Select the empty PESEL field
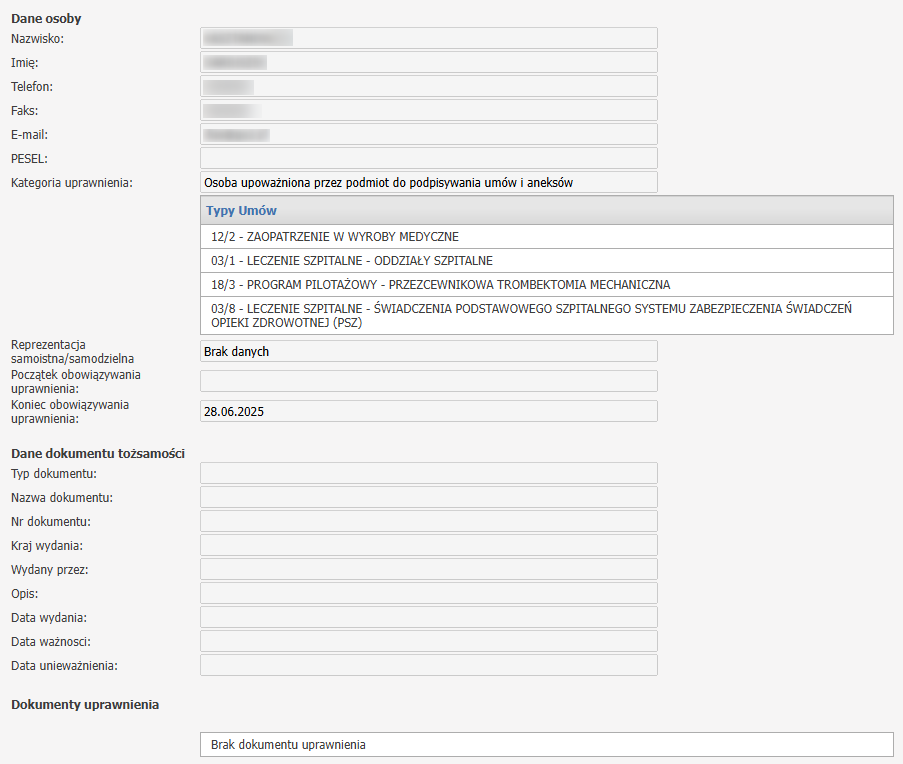 click(429, 158)
